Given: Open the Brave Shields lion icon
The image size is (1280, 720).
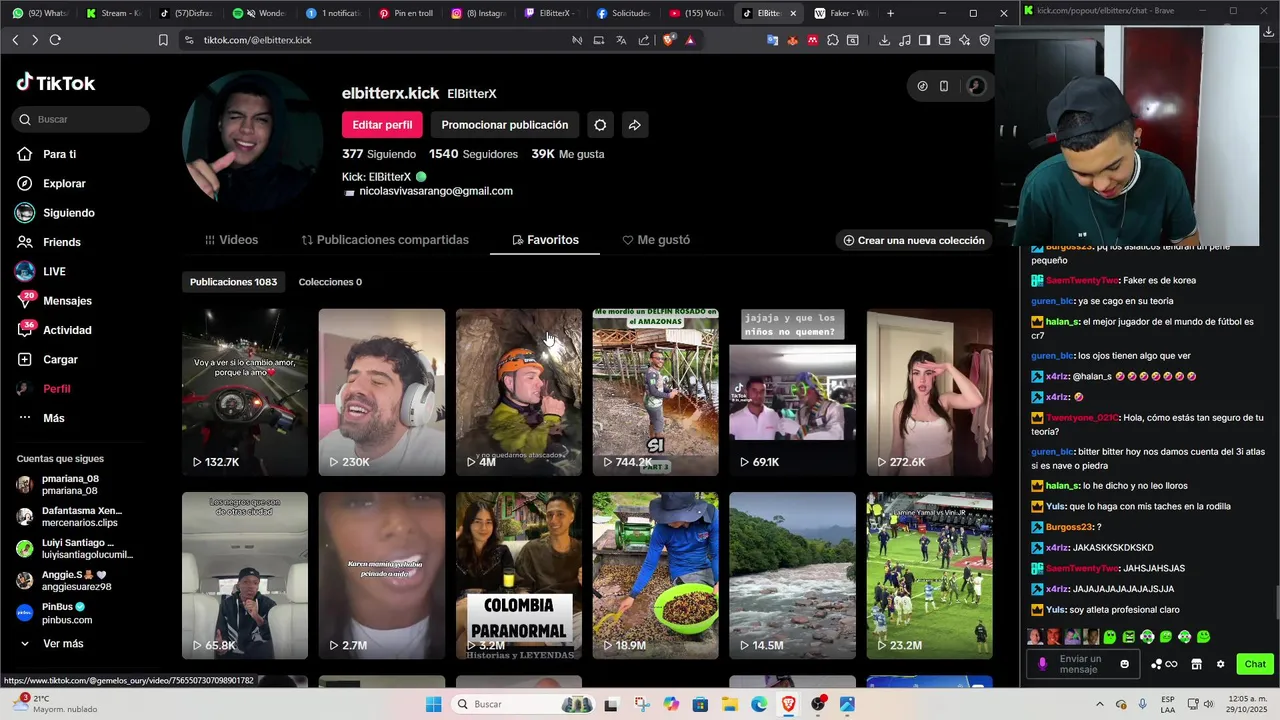Looking at the screenshot, I should [x=668, y=40].
